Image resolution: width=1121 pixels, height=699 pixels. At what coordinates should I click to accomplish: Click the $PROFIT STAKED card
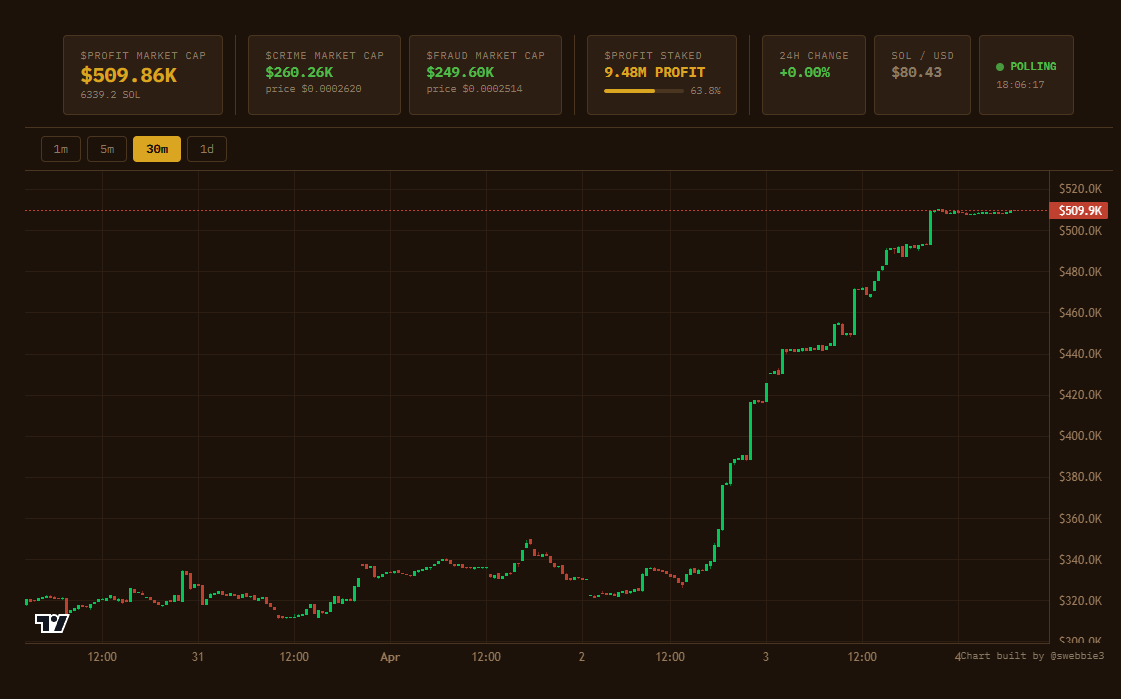[662, 75]
